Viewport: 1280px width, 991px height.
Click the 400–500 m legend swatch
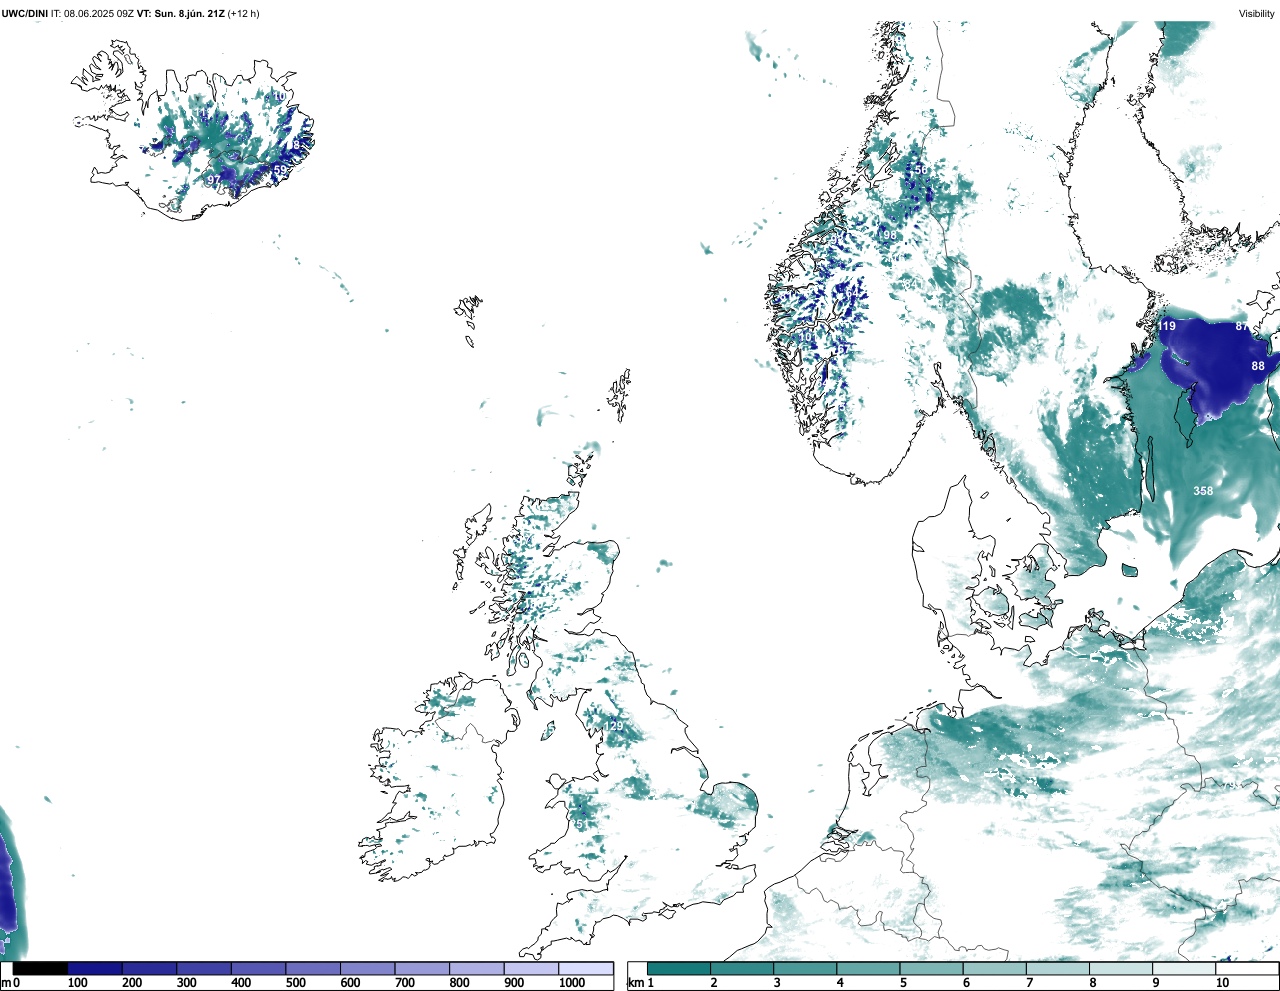pos(259,968)
